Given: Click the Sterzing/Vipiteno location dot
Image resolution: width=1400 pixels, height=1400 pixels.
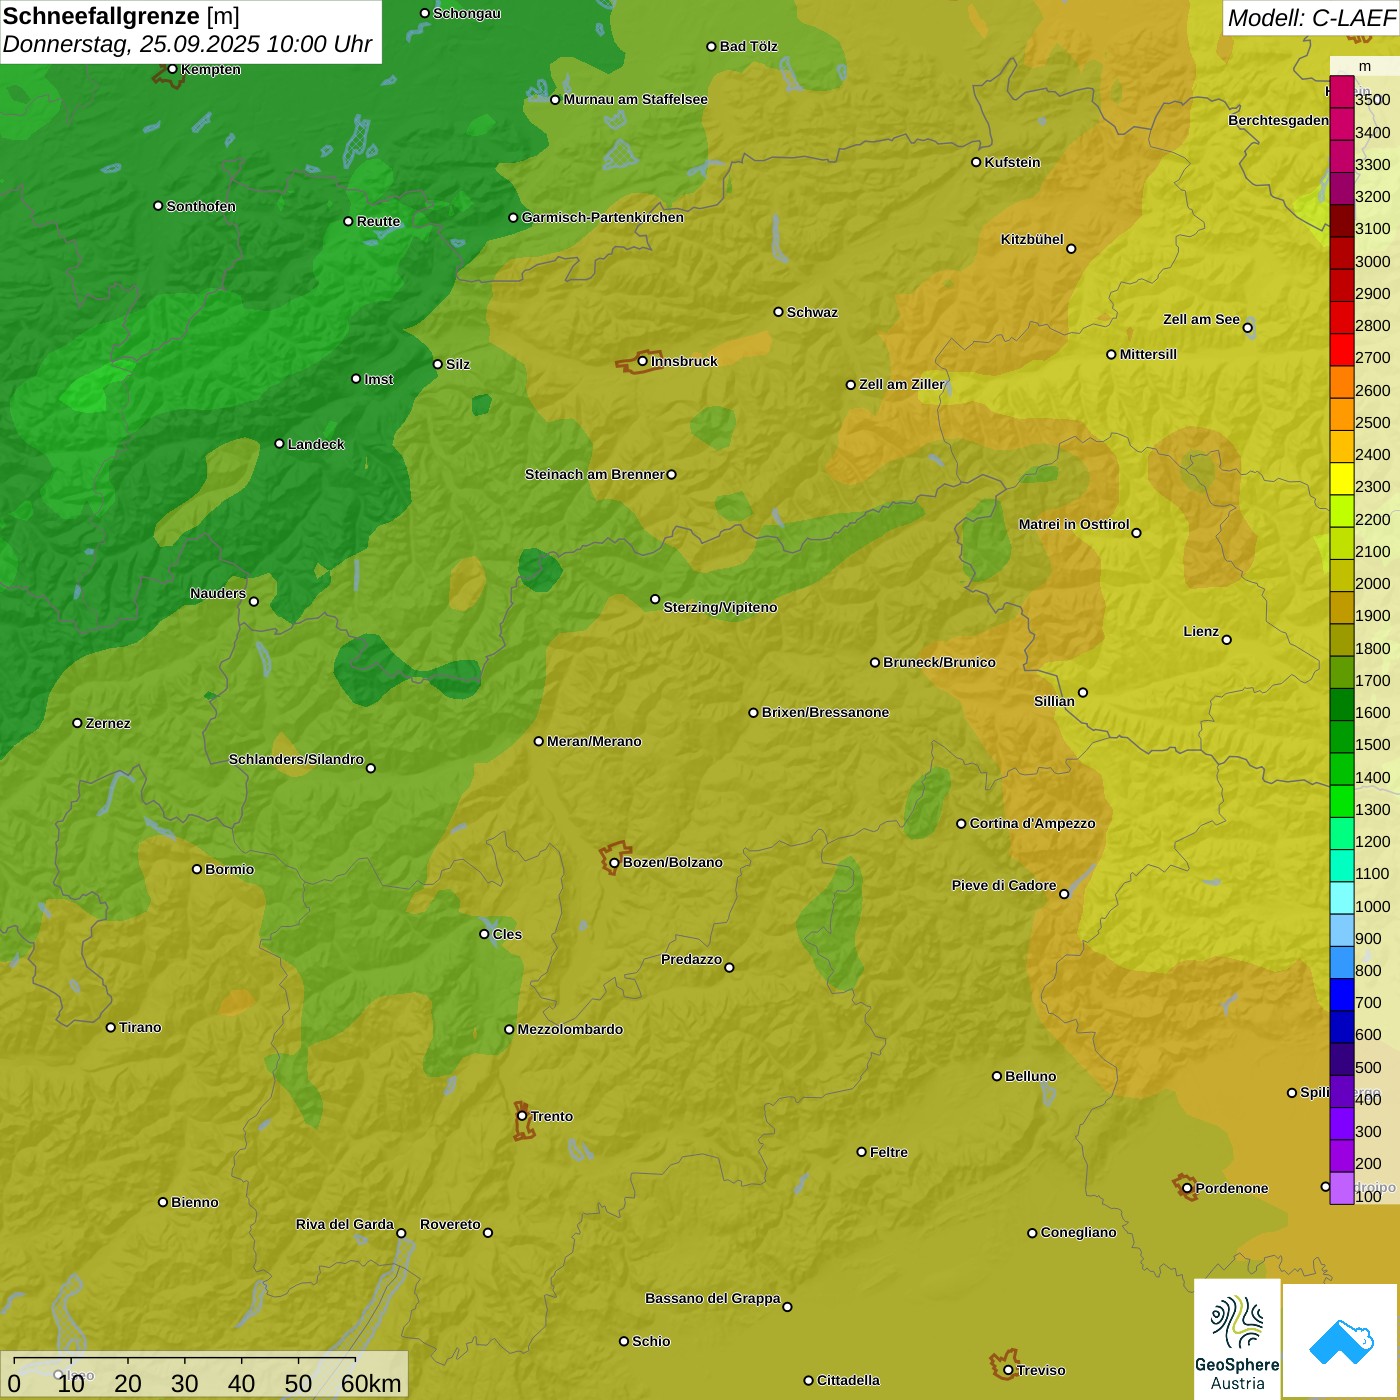Looking at the screenshot, I should point(656,599).
